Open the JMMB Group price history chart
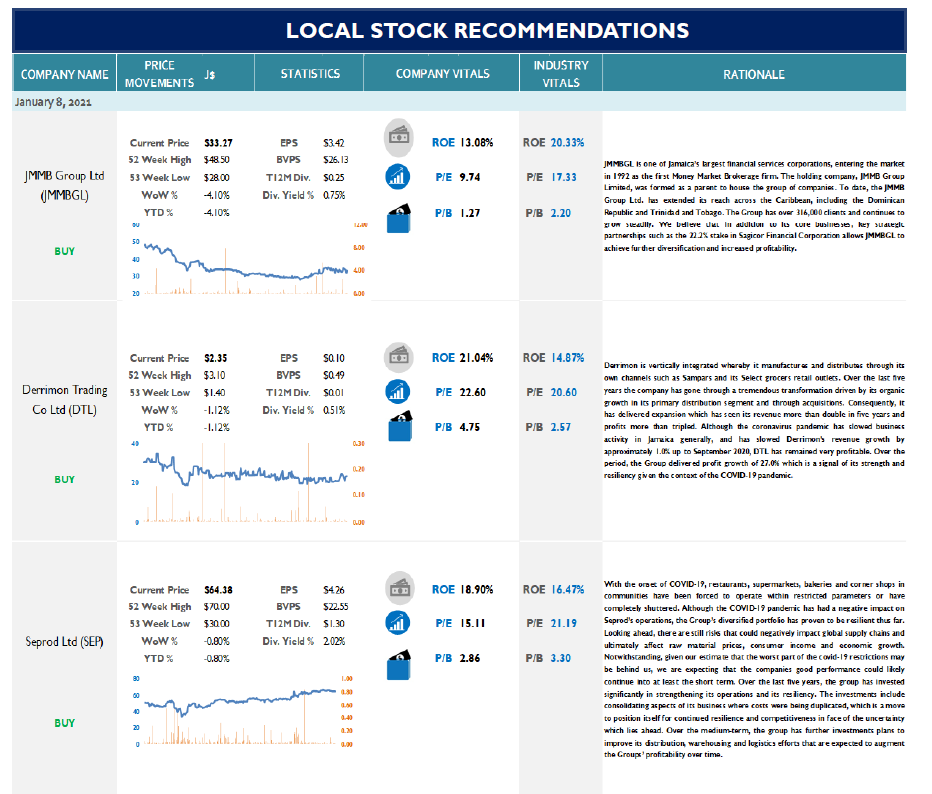Screen dimensions: 932x794 pos(248,259)
